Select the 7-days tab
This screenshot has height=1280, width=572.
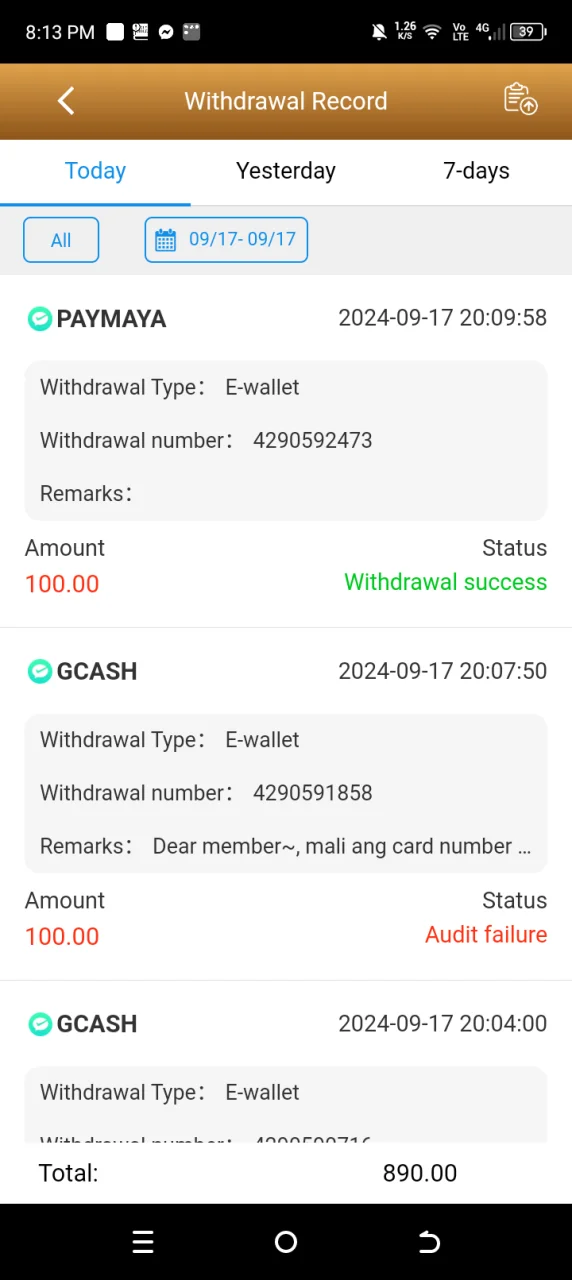tap(476, 171)
